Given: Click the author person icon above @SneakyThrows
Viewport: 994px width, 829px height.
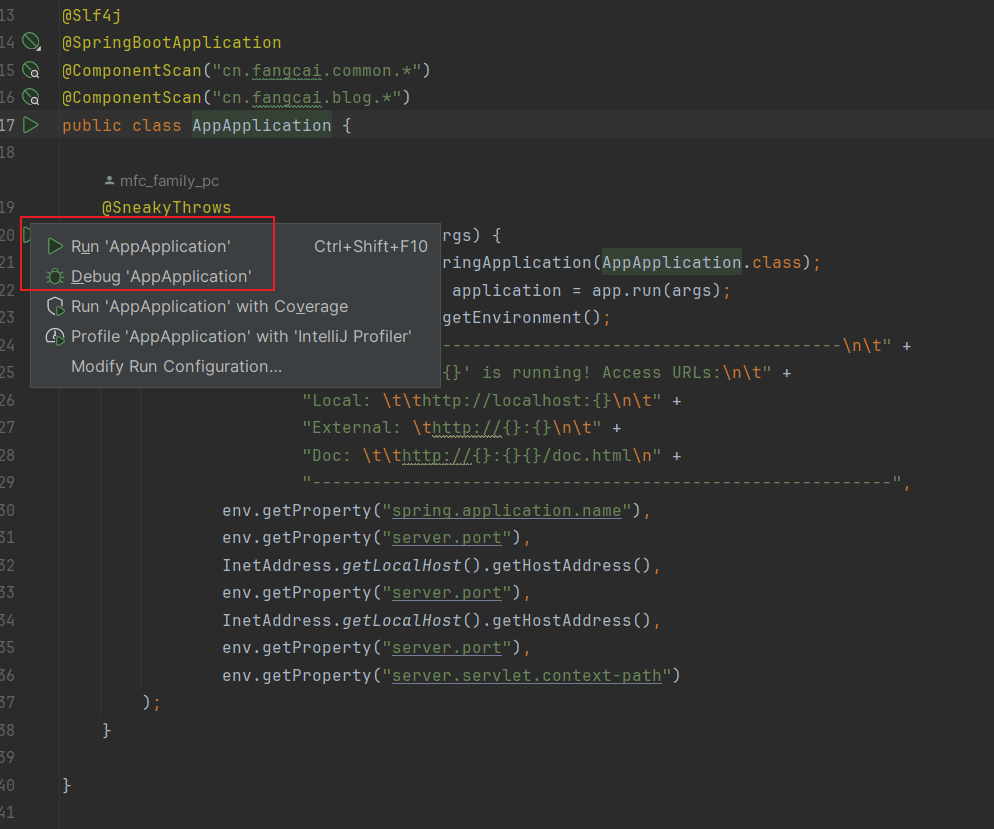Looking at the screenshot, I should coord(110,181).
